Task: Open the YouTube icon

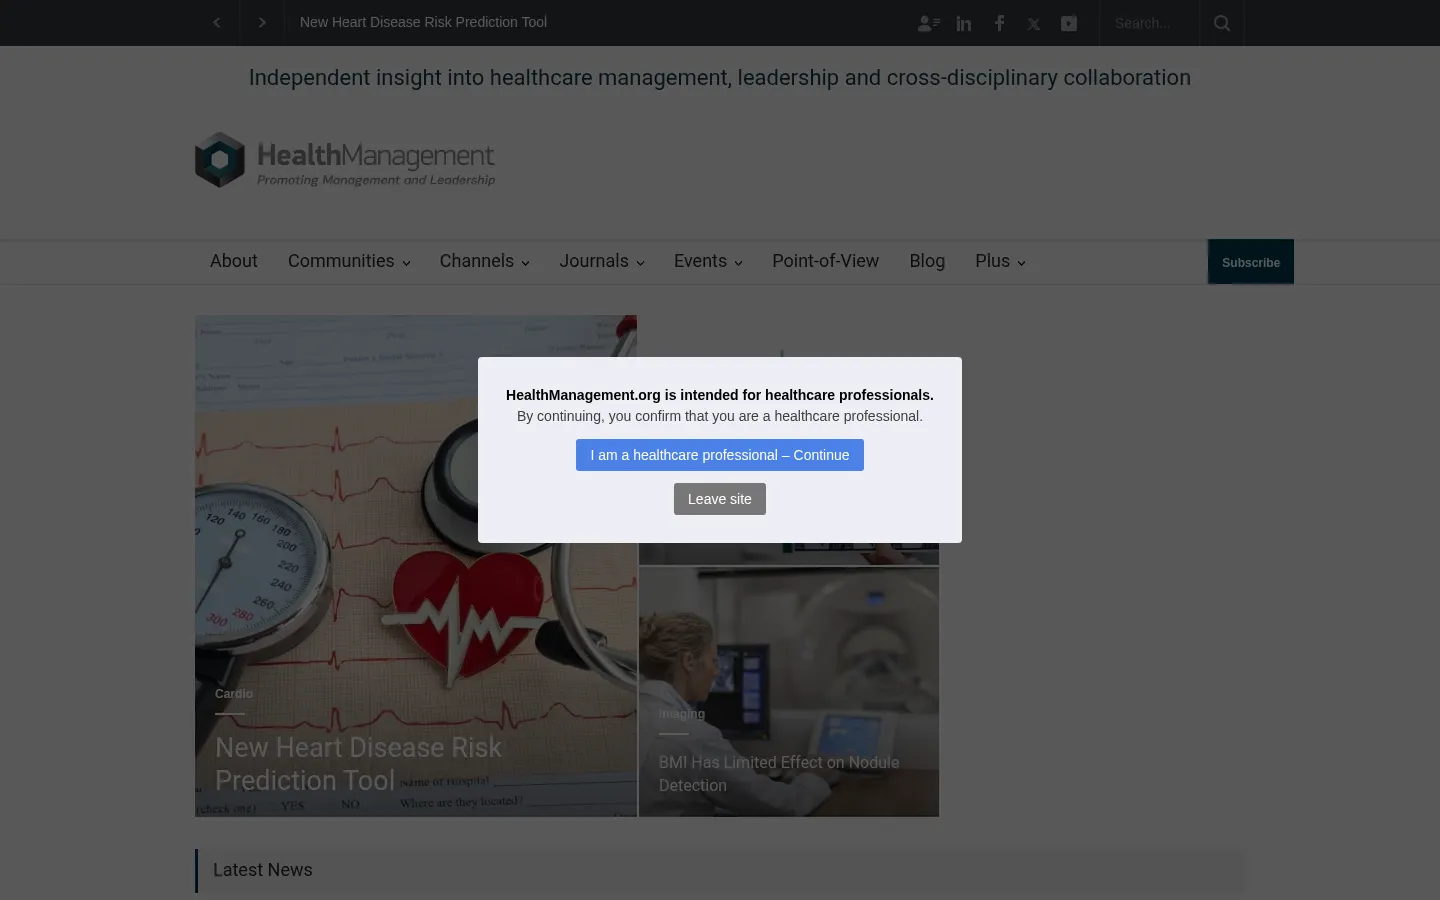Action: (1069, 23)
